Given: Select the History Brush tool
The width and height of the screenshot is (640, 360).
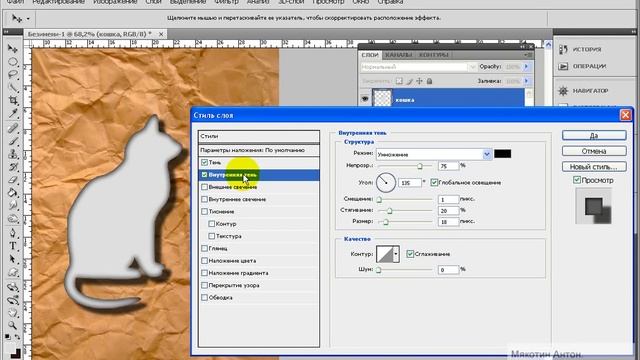Looking at the screenshot, I should [x=13, y=167].
